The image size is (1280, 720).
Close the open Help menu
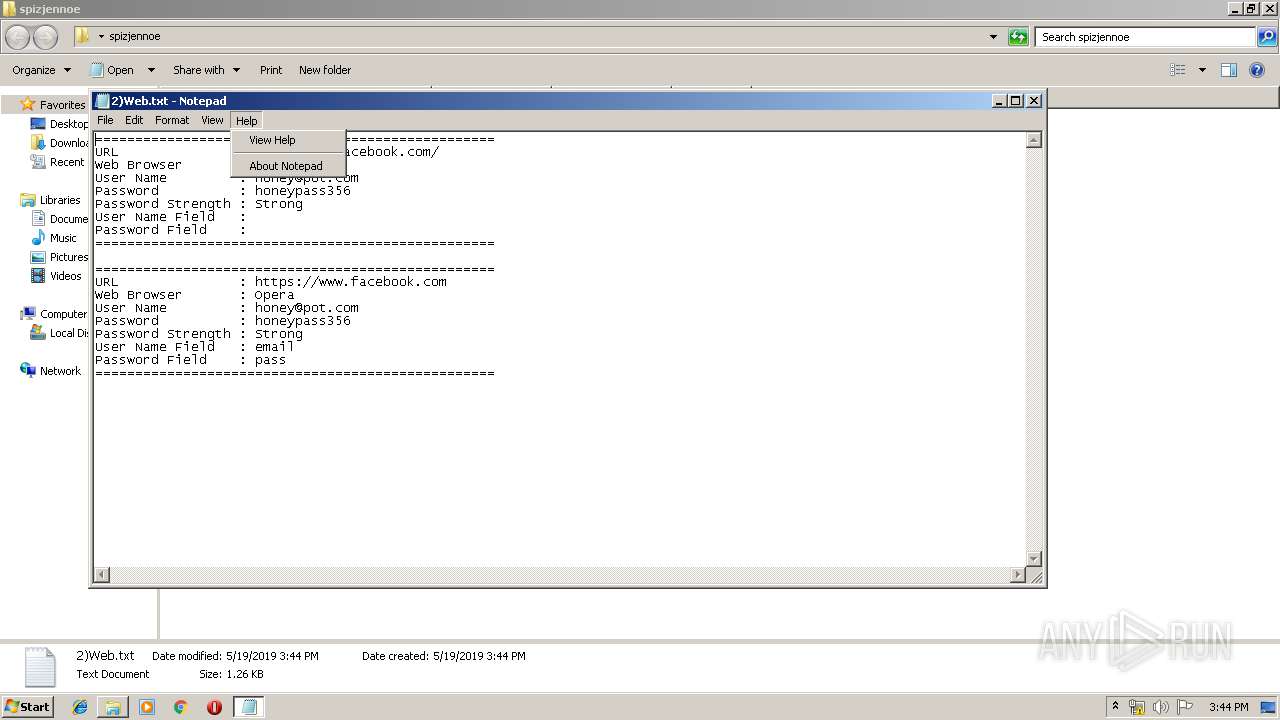coord(246,120)
